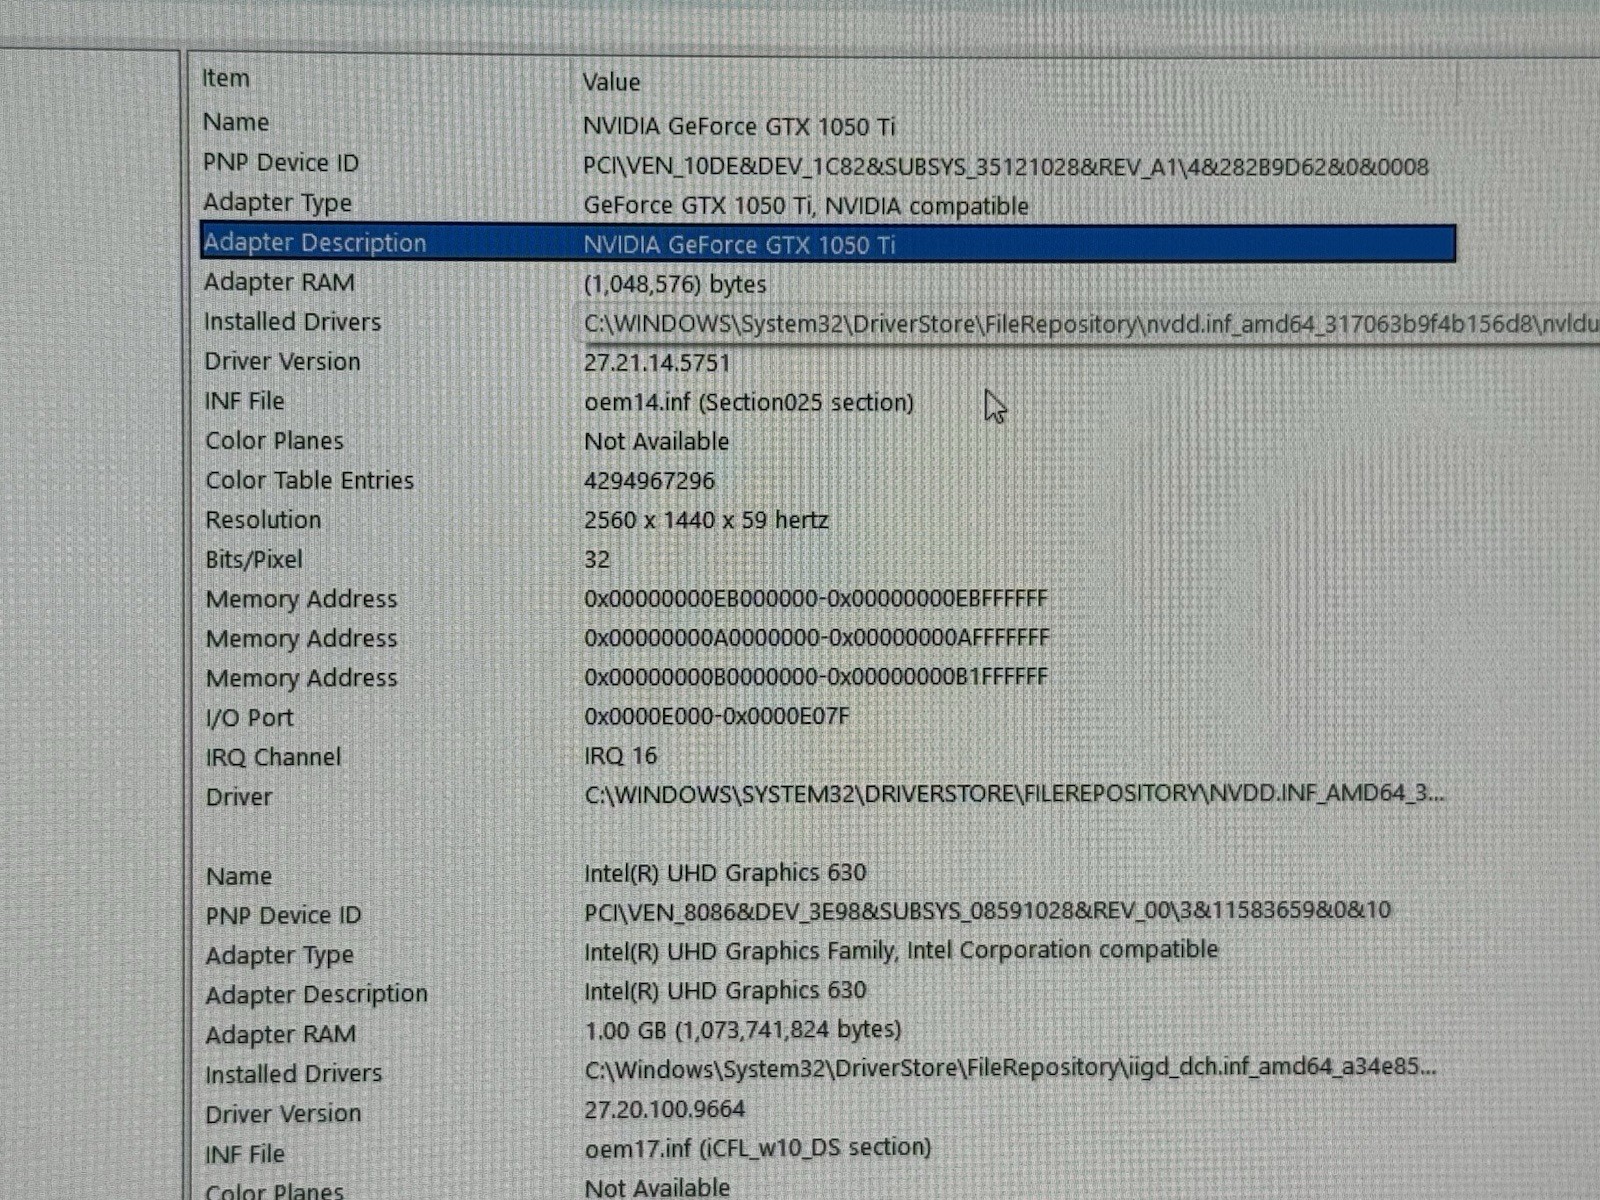
Task: Click the Bits/Pixel row label
Action: pos(254,560)
